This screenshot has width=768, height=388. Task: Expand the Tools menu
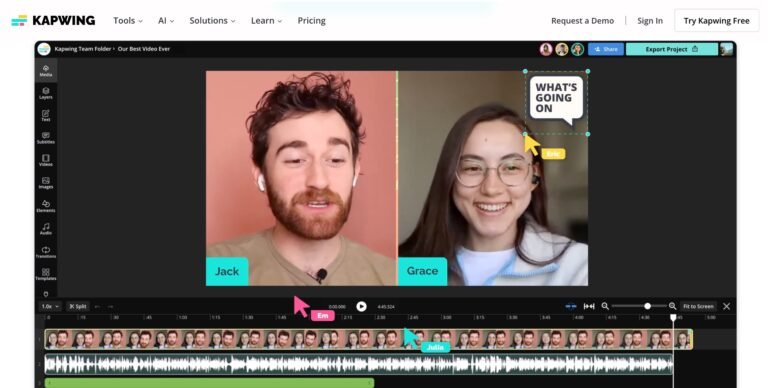point(128,21)
